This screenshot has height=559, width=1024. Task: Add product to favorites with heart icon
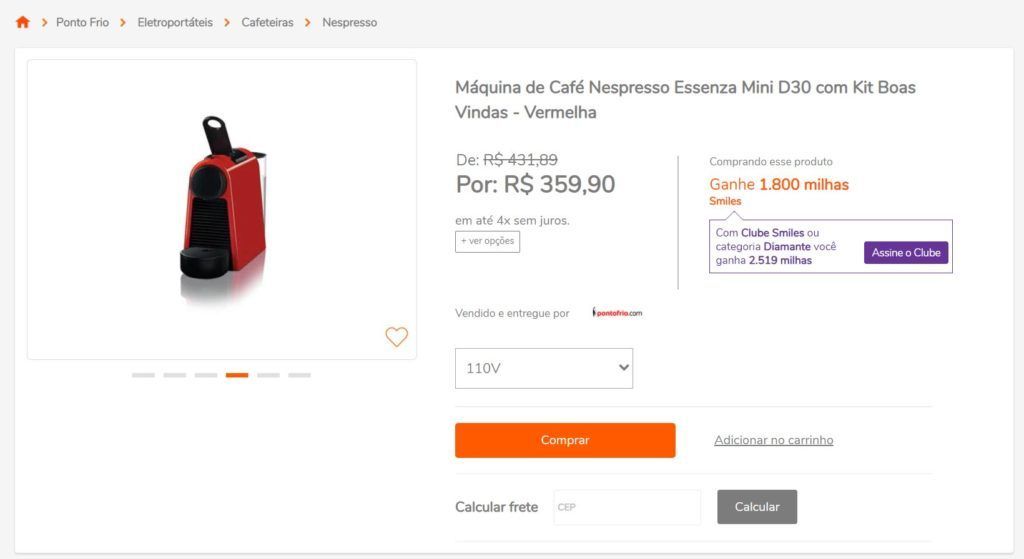396,337
